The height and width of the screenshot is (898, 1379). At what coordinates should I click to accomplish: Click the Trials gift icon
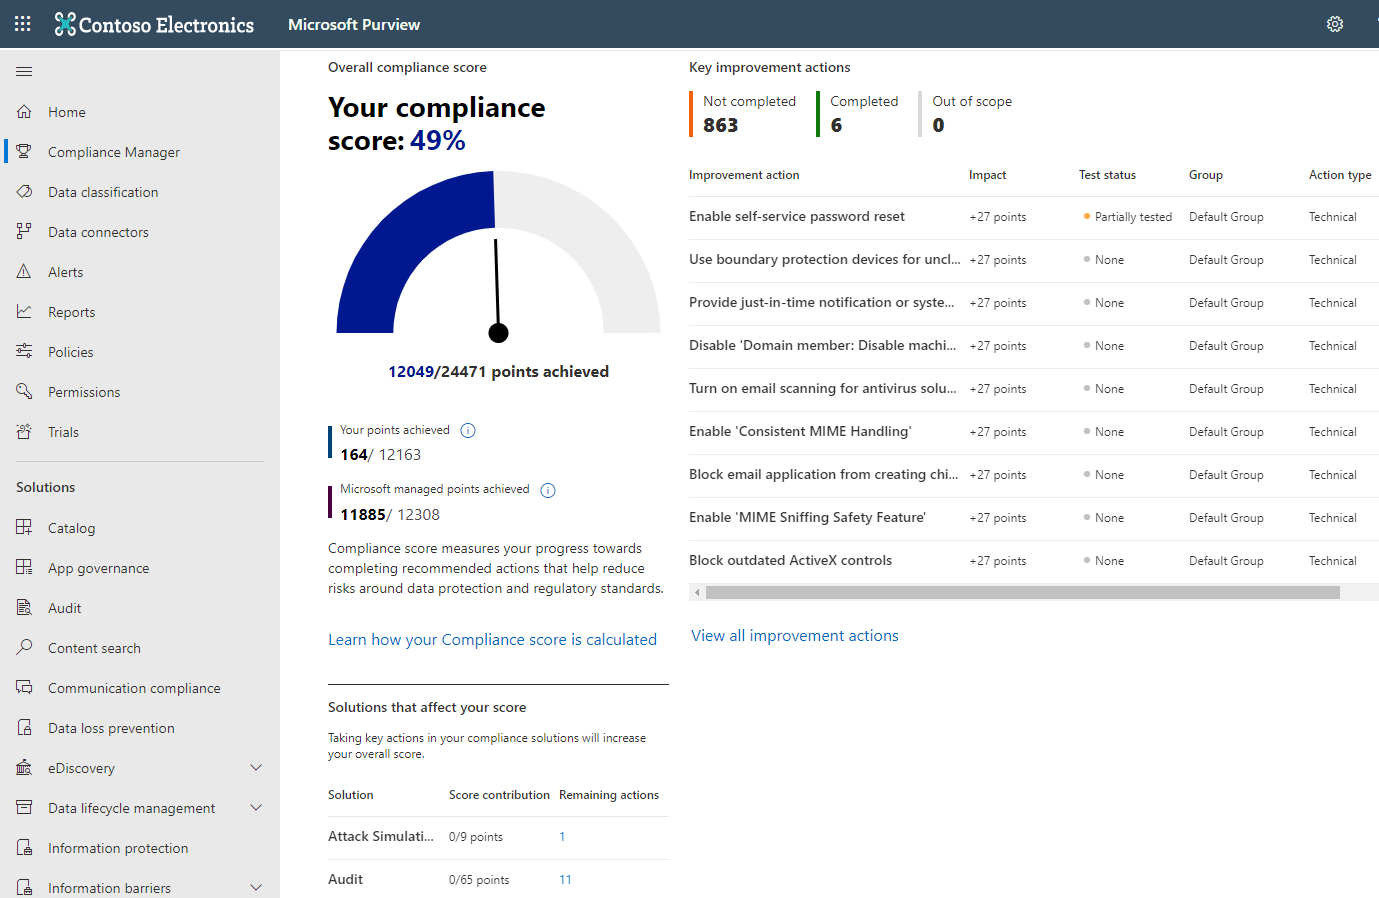(x=24, y=432)
